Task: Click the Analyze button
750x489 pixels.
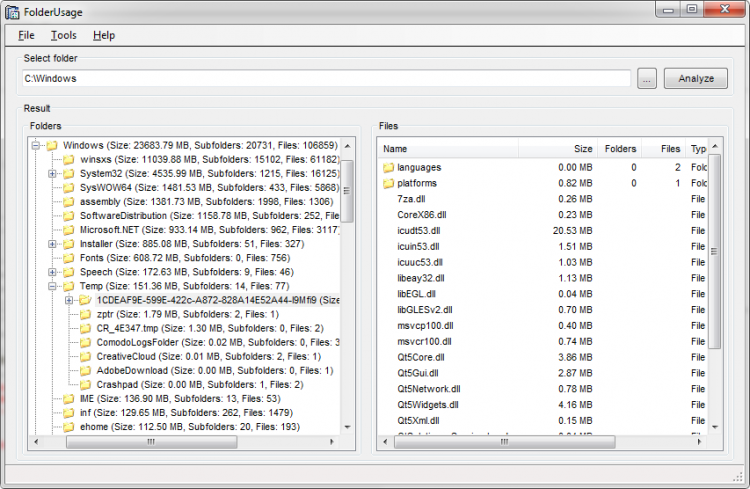Action: point(696,78)
